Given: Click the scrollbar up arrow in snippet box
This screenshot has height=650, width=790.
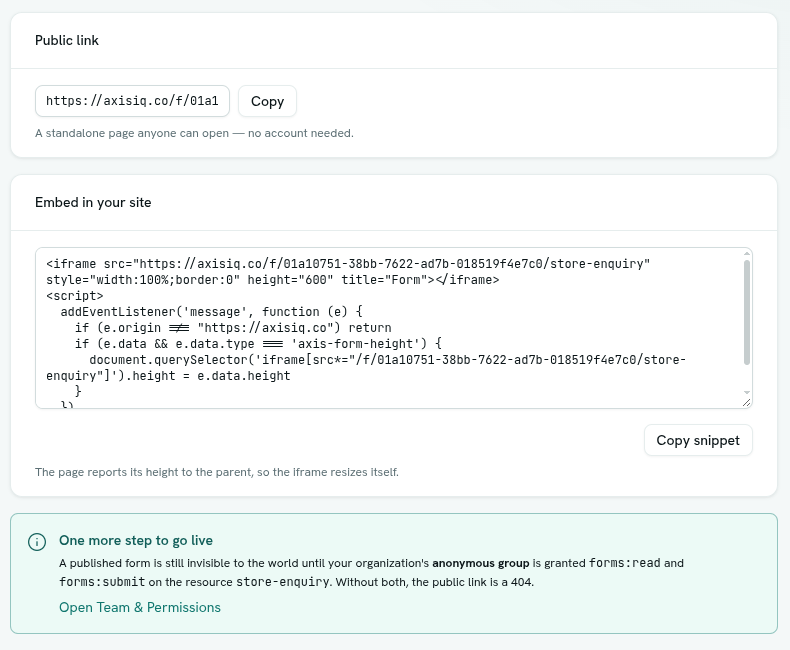Looking at the screenshot, I should pos(747,253).
